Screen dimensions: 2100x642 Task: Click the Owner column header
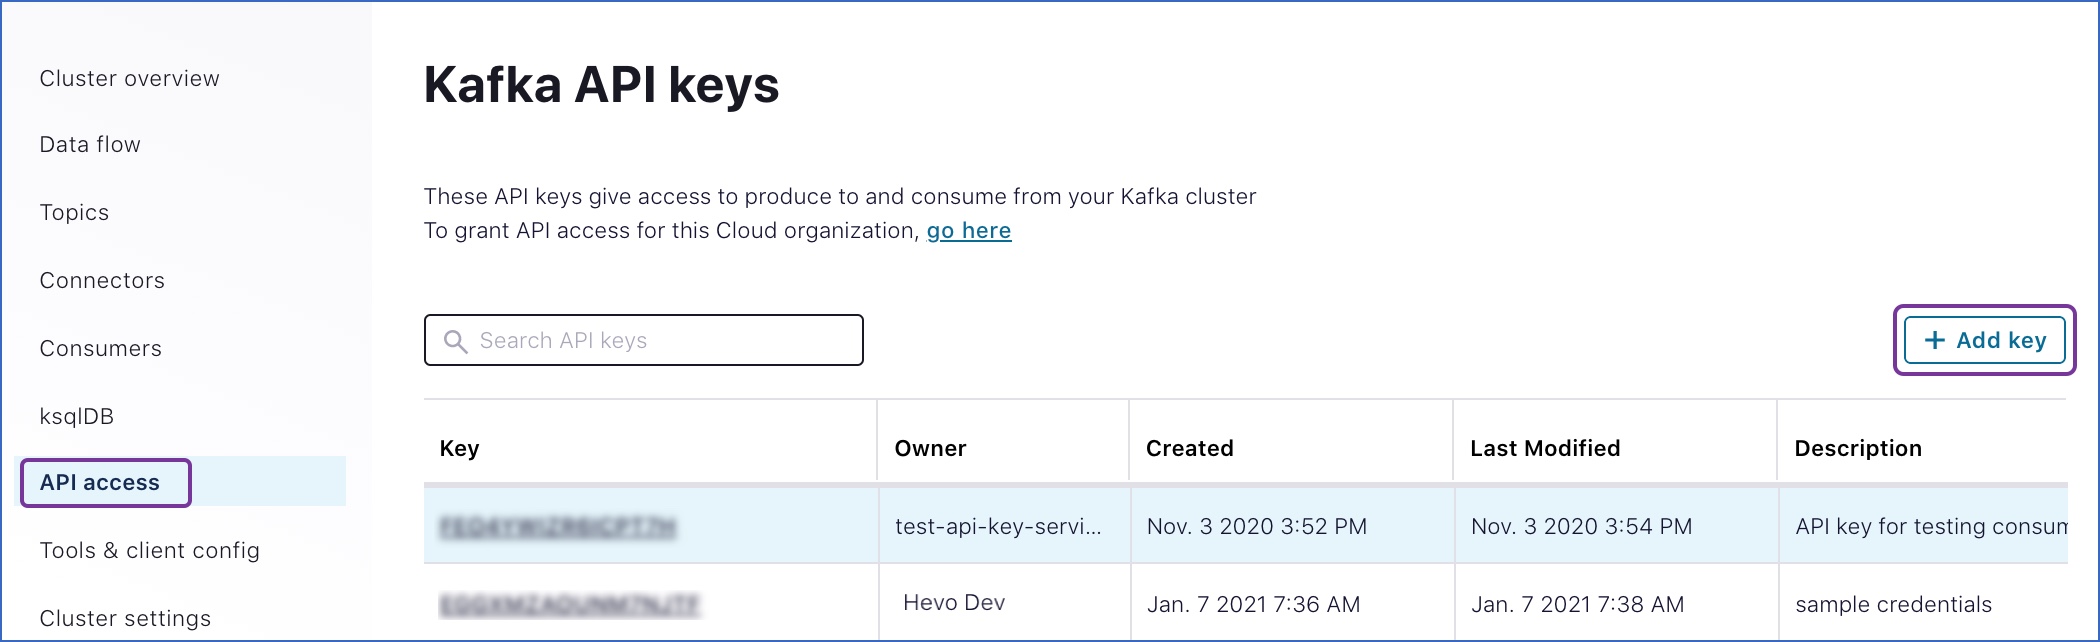[930, 448]
